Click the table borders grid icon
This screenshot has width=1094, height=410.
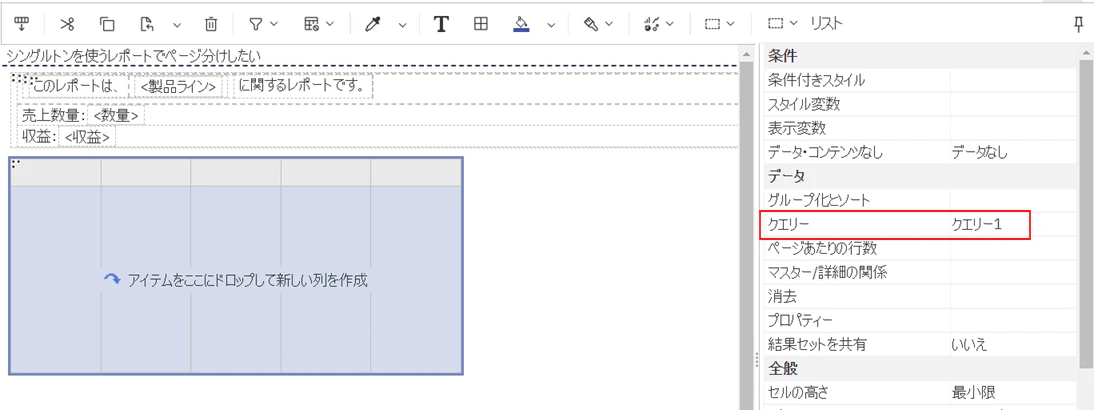point(480,24)
